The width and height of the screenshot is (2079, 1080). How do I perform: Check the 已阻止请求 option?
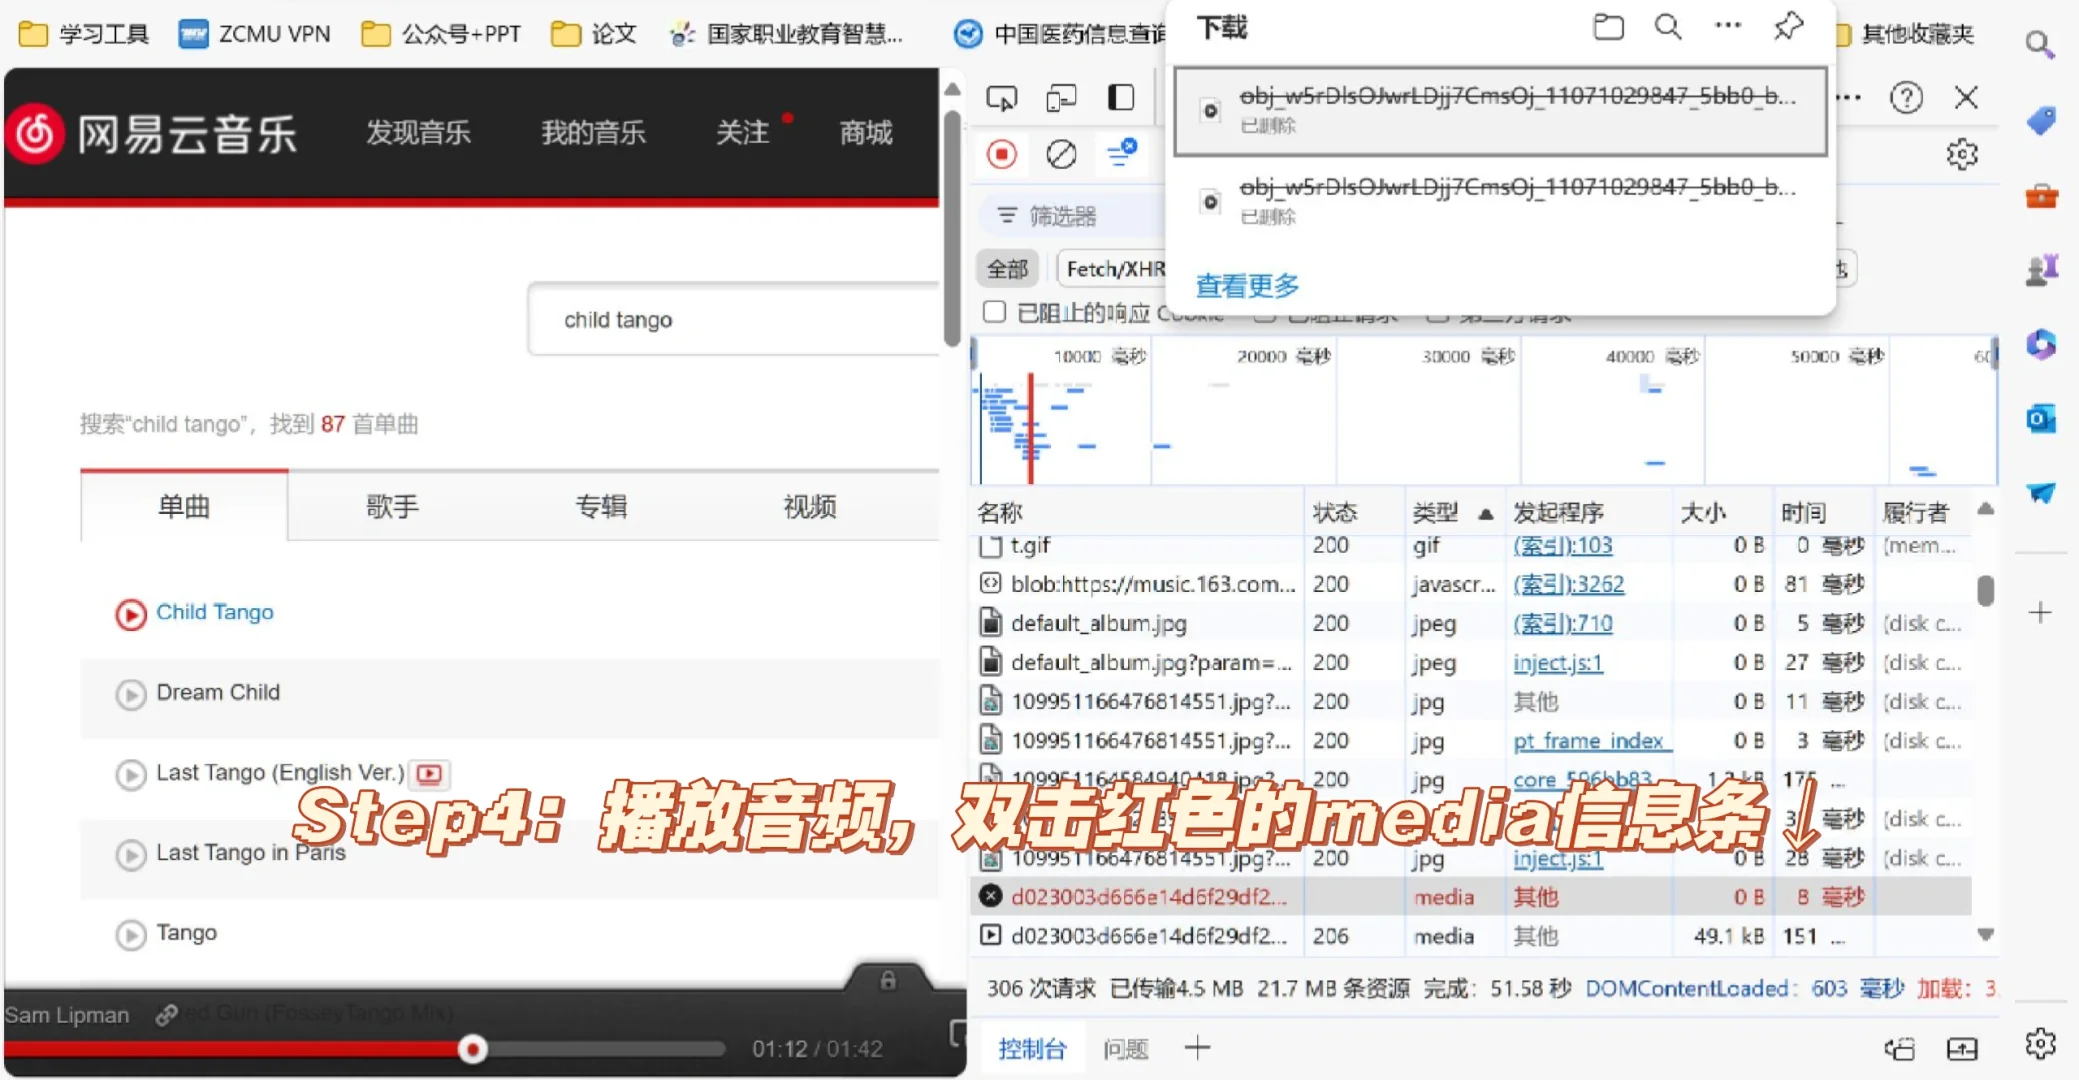click(x=1265, y=313)
